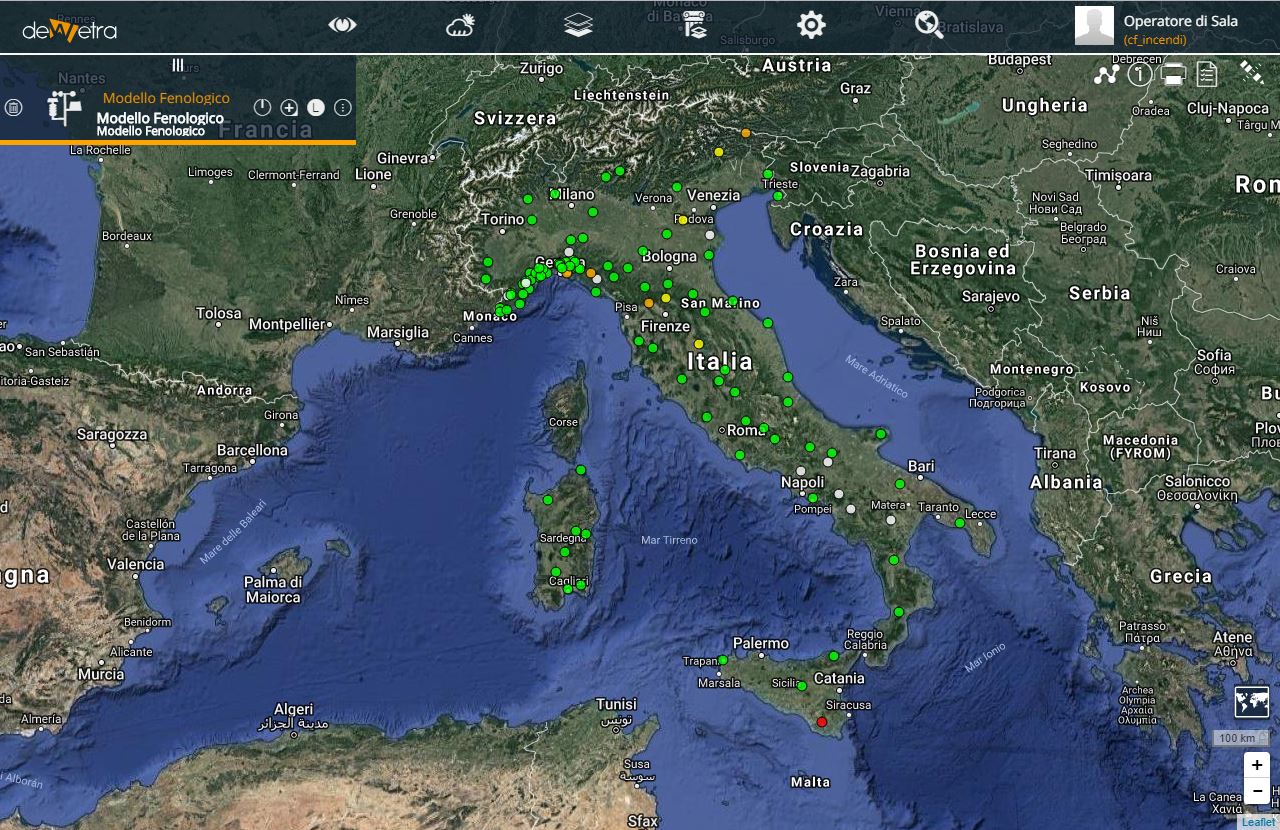Viewport: 1280px width, 830px height.
Task: Delete the Modello Fenologico layer
Action: click(14, 107)
